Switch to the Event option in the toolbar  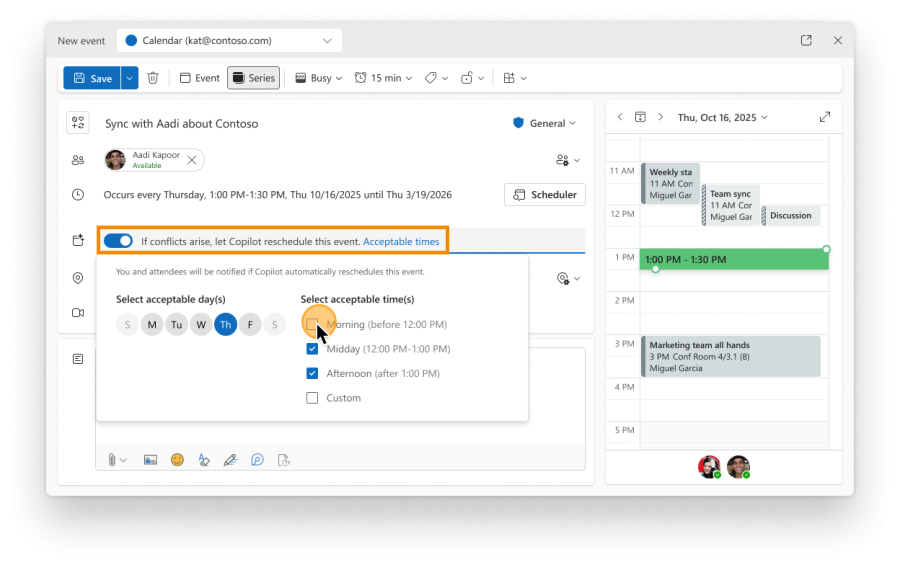coord(199,78)
